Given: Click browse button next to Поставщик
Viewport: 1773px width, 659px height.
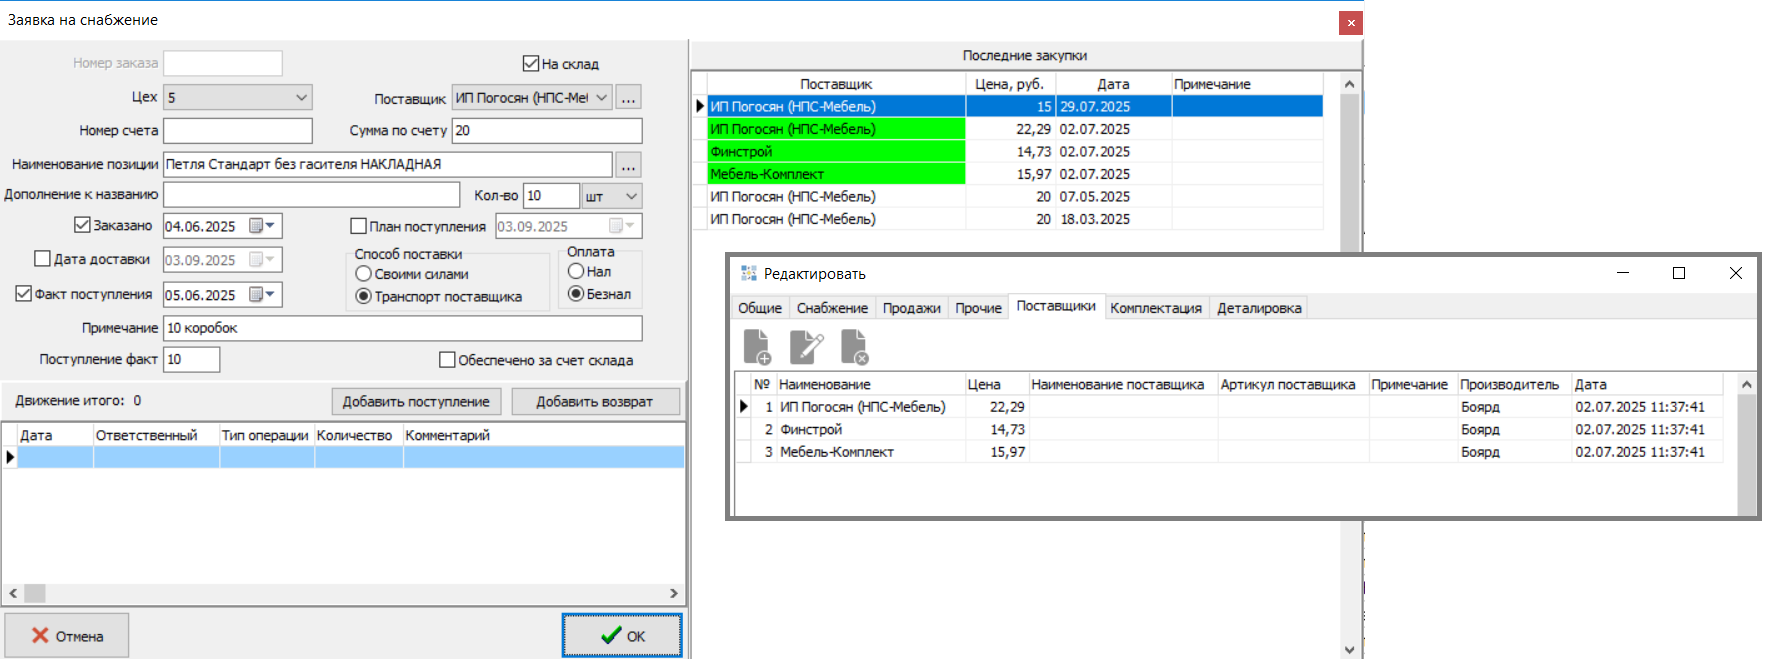Looking at the screenshot, I should (628, 98).
